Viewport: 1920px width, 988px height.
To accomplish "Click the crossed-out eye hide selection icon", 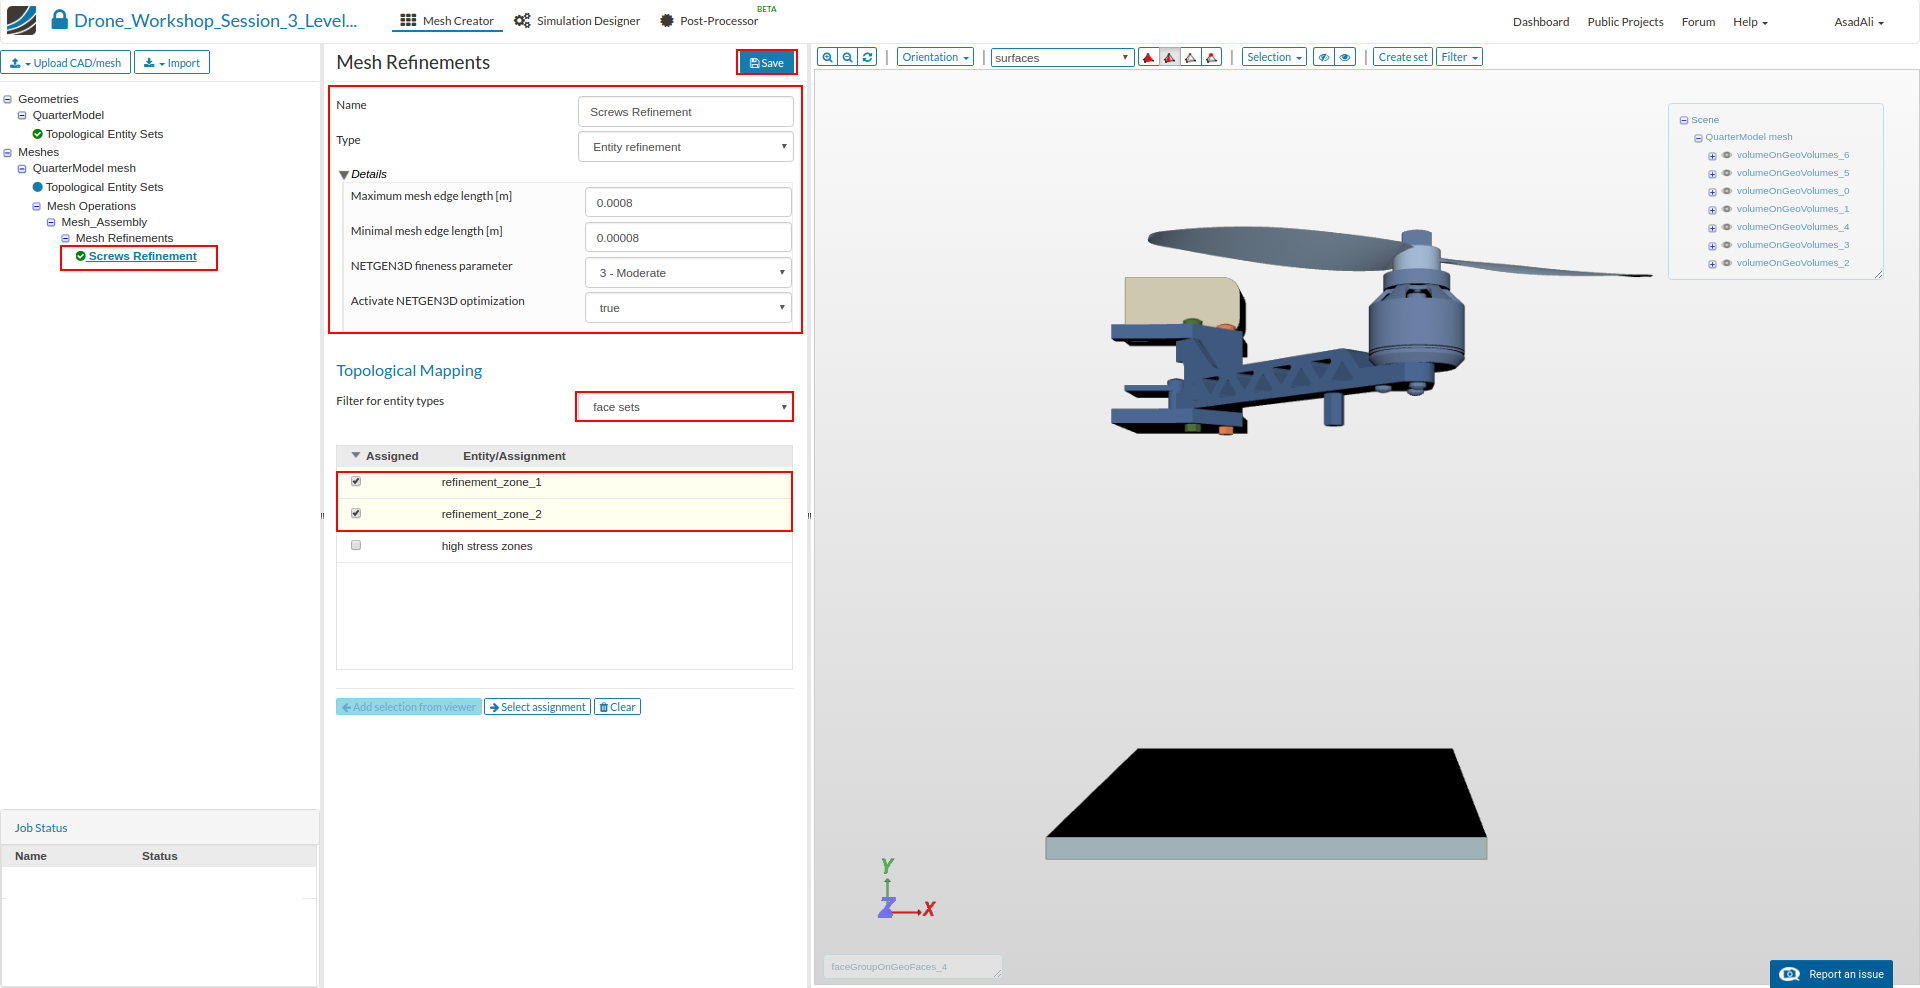I will (1324, 57).
